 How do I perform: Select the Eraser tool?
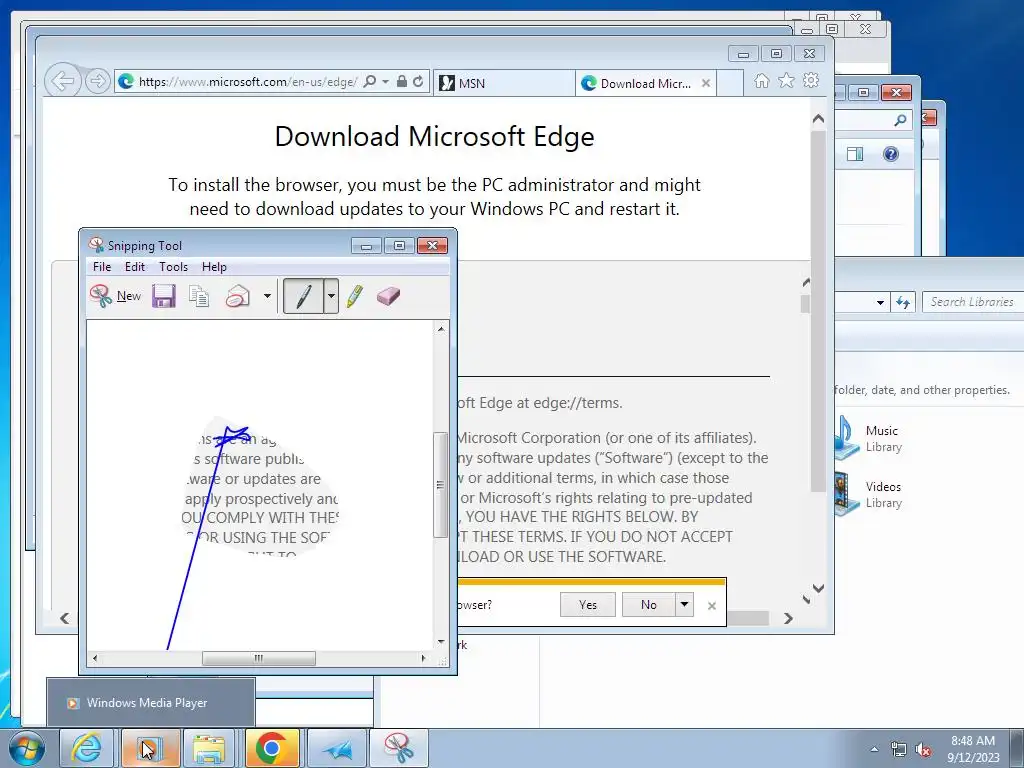(x=388, y=296)
